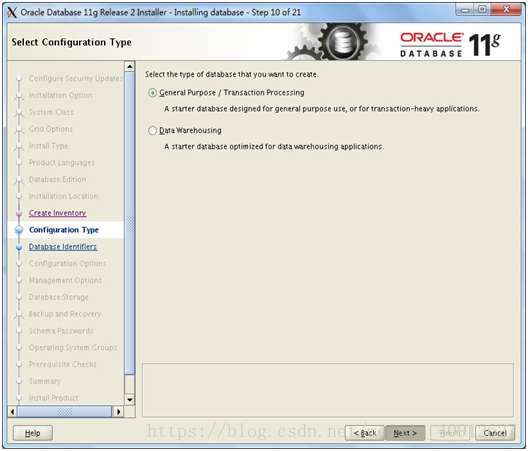
Task: Click the Installation Location step
Action: point(64,196)
